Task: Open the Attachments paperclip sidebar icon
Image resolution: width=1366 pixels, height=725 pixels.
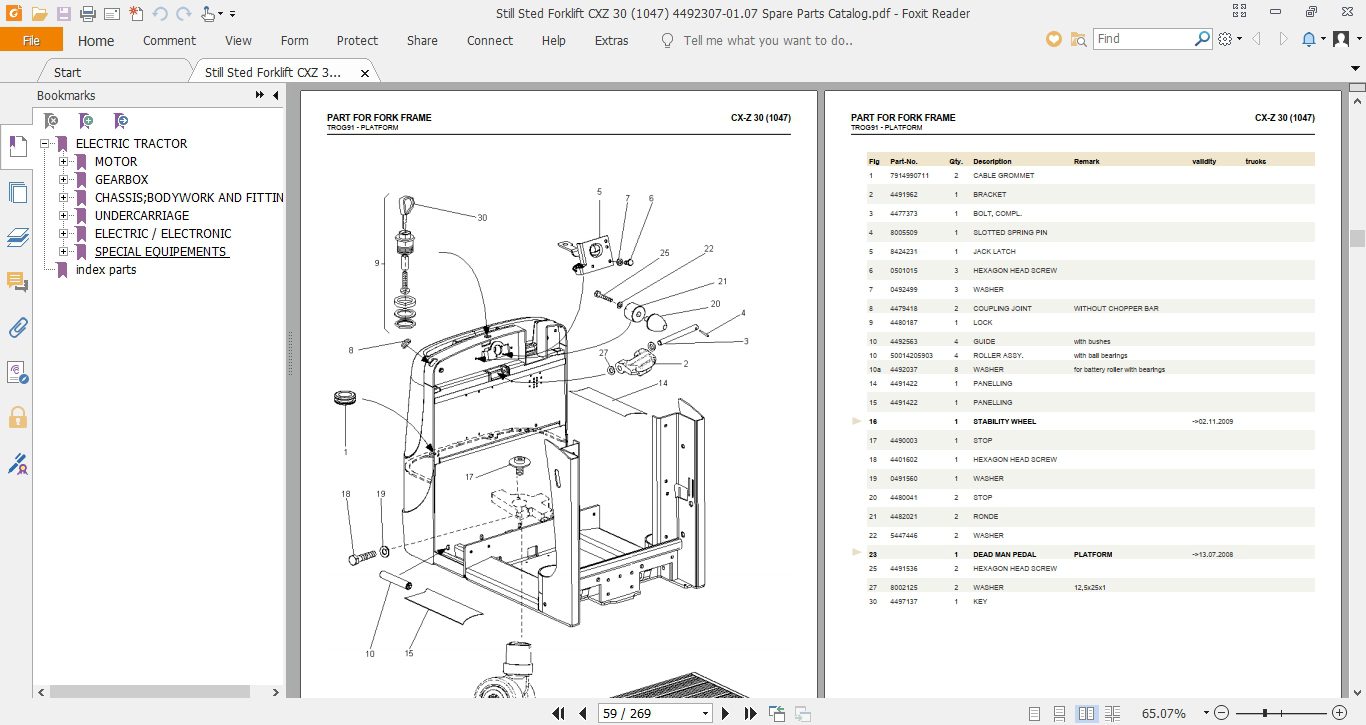Action: 17,327
